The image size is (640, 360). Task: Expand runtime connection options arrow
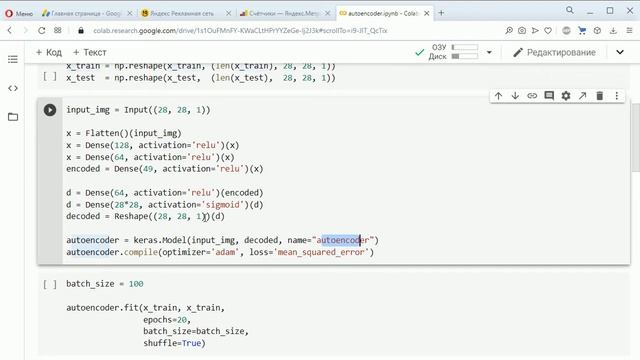489,53
